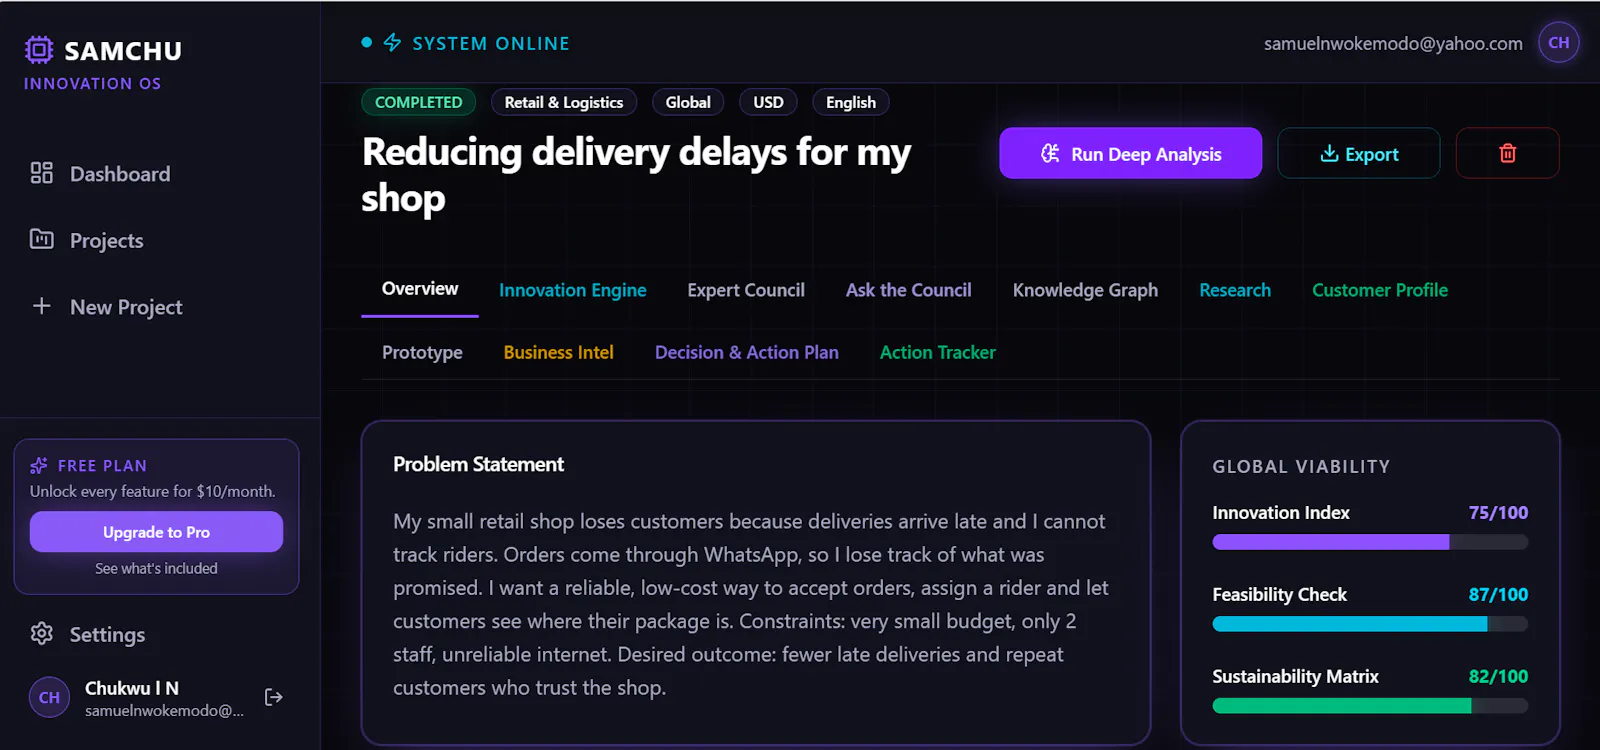The image size is (1600, 750).
Task: Open the Expert Council tab
Action: click(746, 290)
